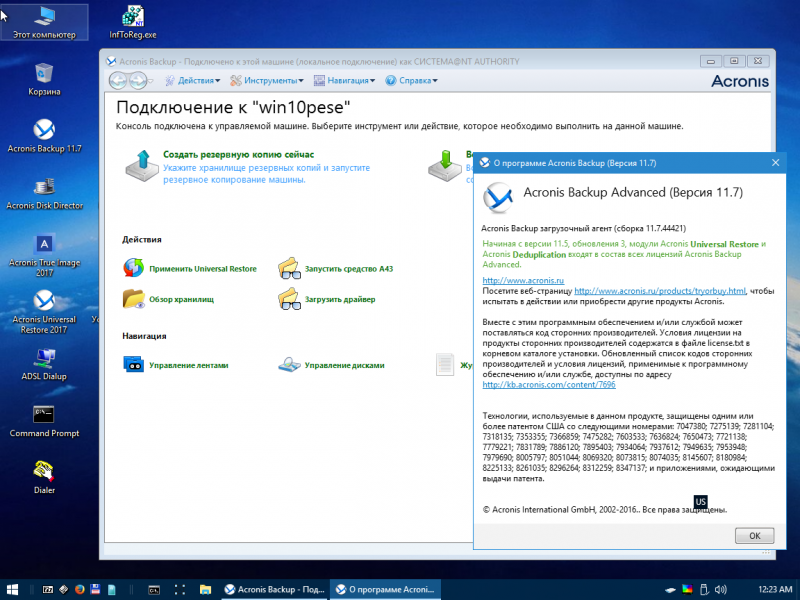Click the floppy disk save taskbar icon
This screenshot has height=600, width=800.
pyautogui.click(x=95, y=589)
